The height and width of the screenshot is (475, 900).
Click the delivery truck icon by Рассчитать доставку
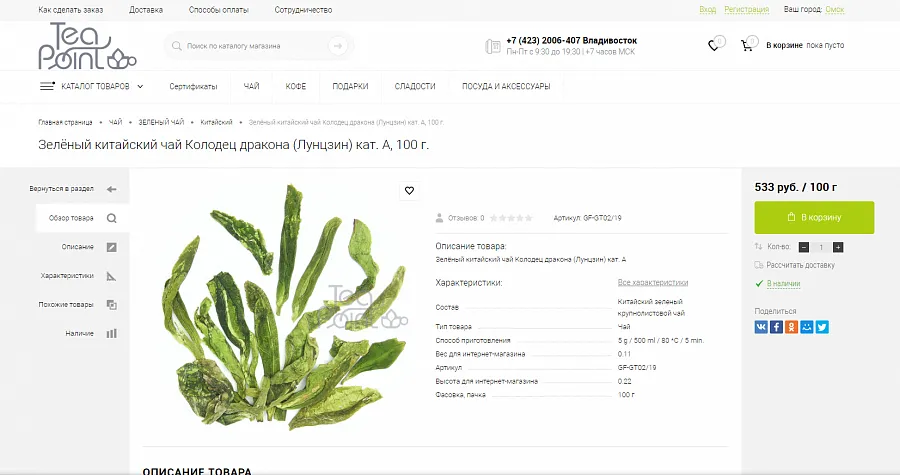point(759,265)
